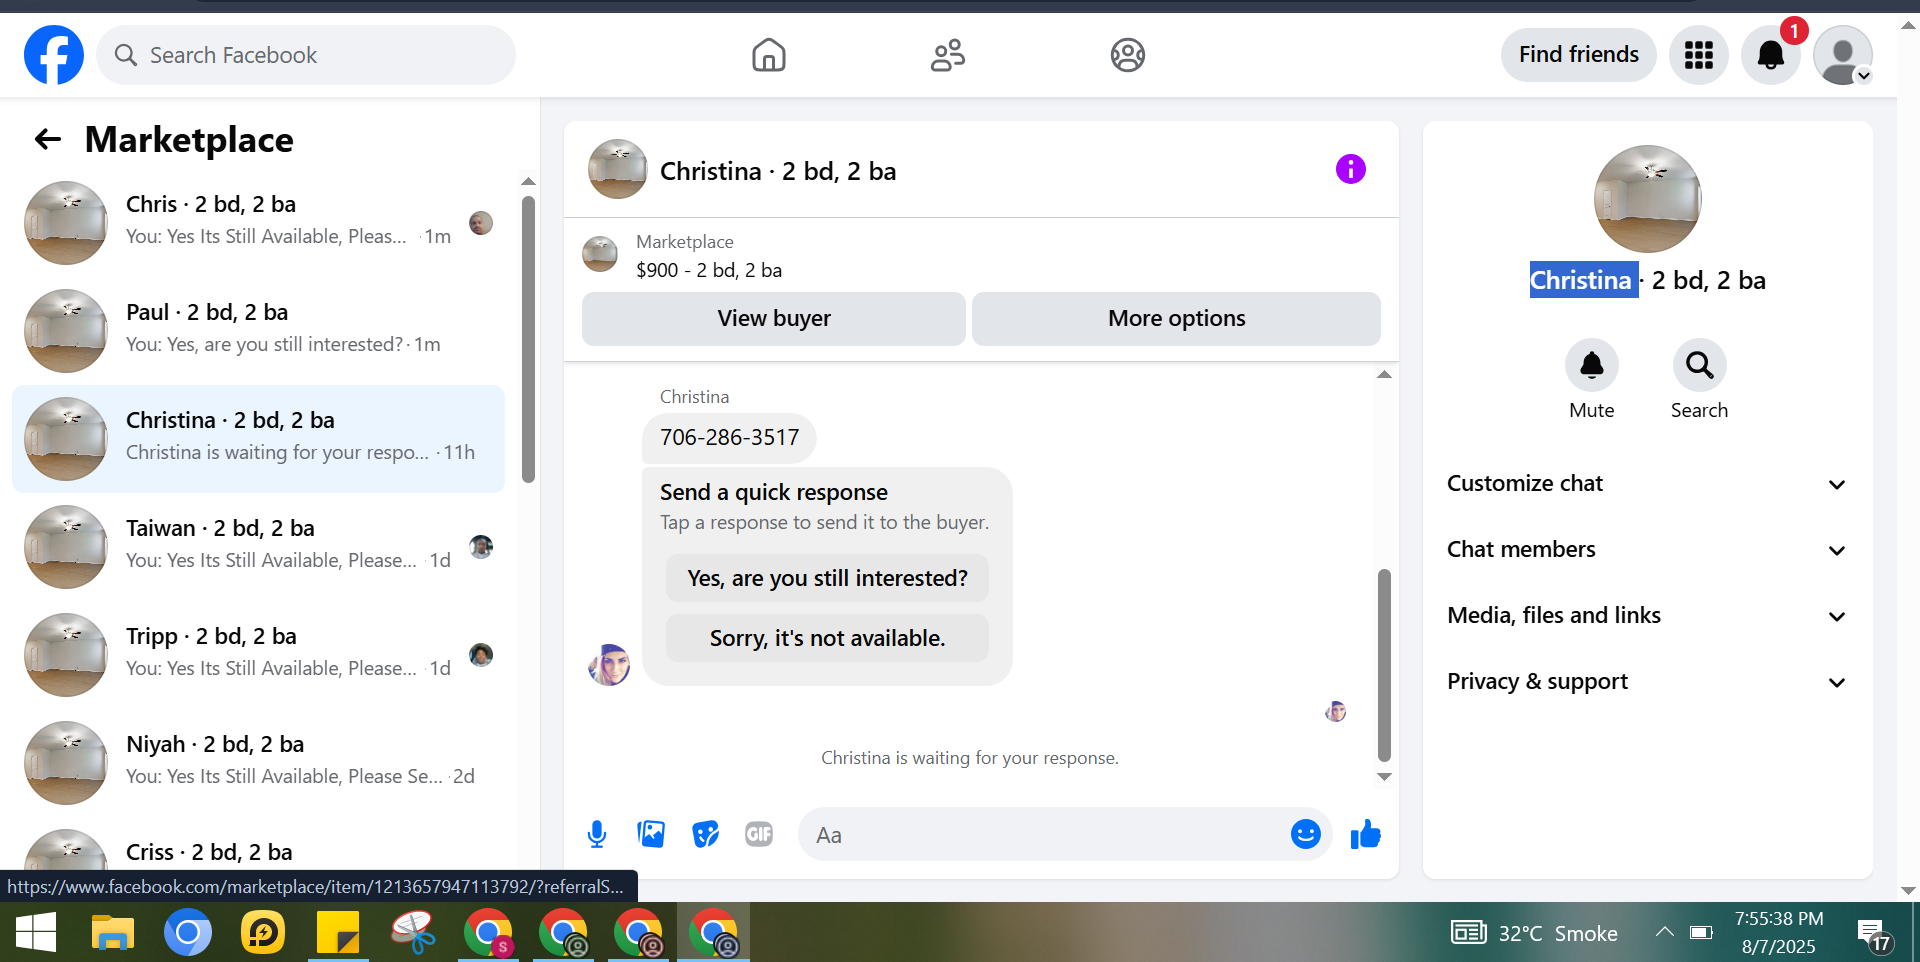The image size is (1920, 962).
Task: Open the Windows Start menu
Action: (36, 933)
